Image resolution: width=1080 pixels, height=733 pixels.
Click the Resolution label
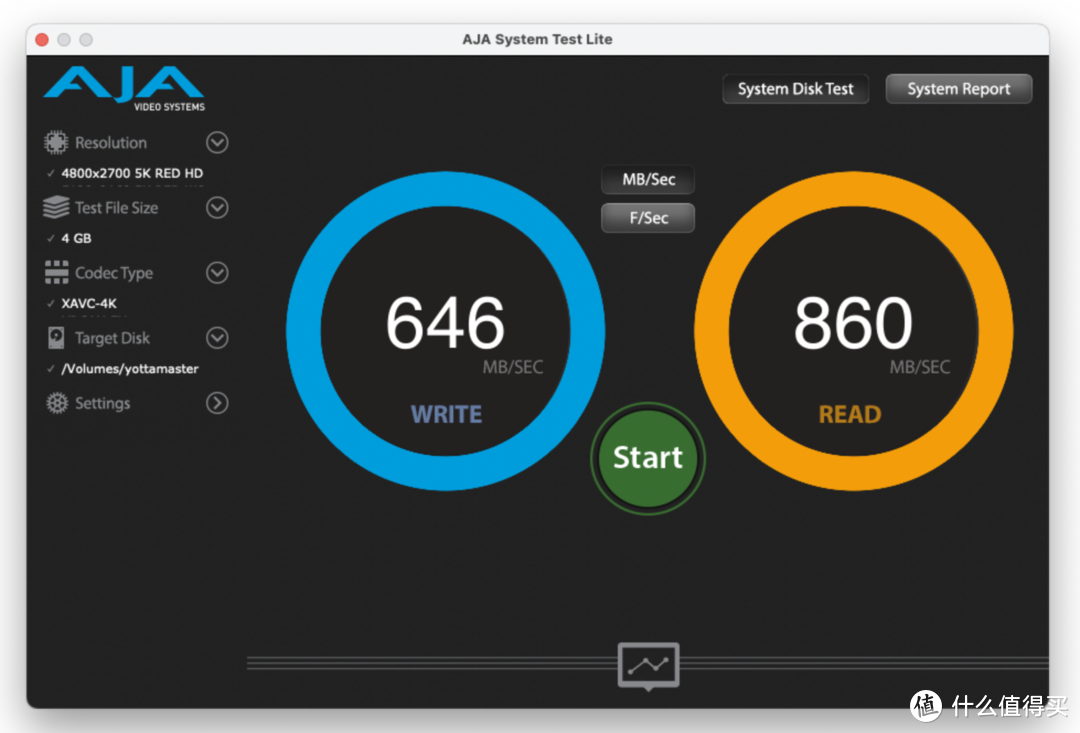(111, 143)
